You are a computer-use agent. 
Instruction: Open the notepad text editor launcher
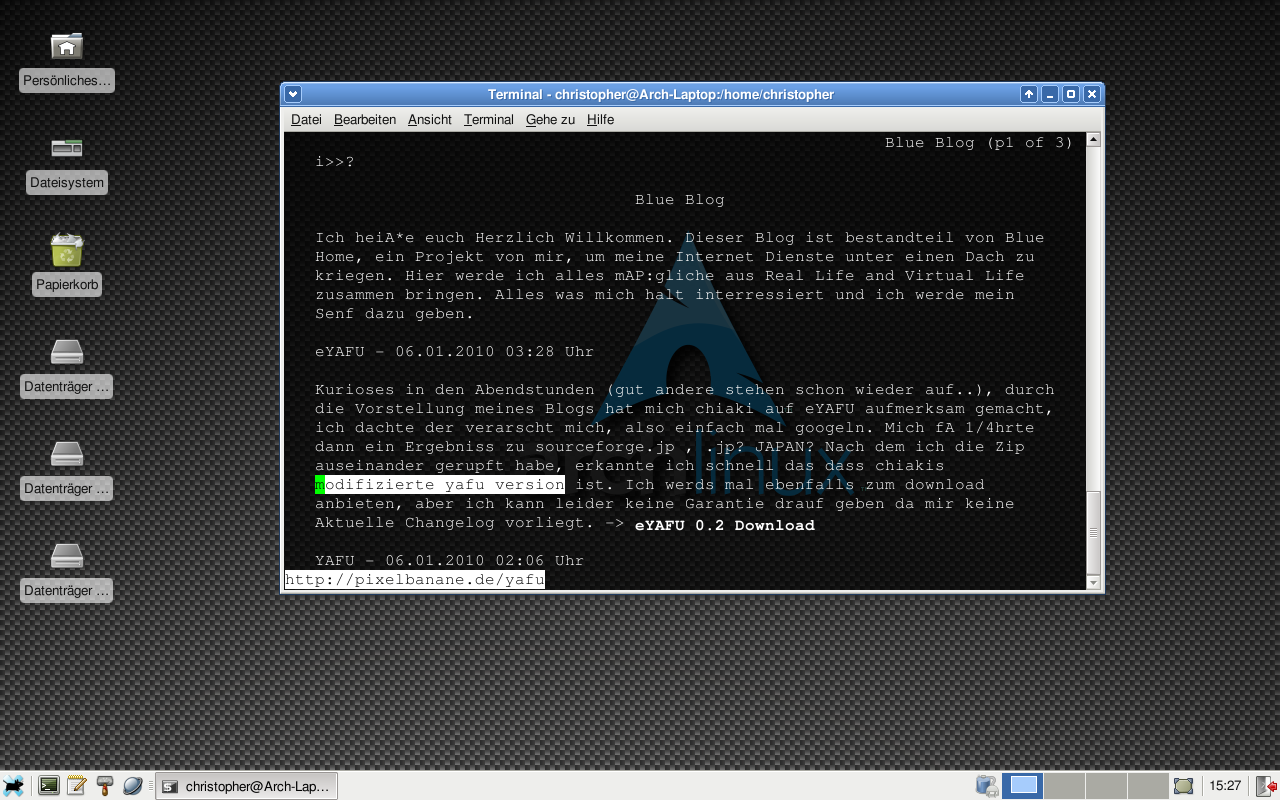tap(76, 786)
